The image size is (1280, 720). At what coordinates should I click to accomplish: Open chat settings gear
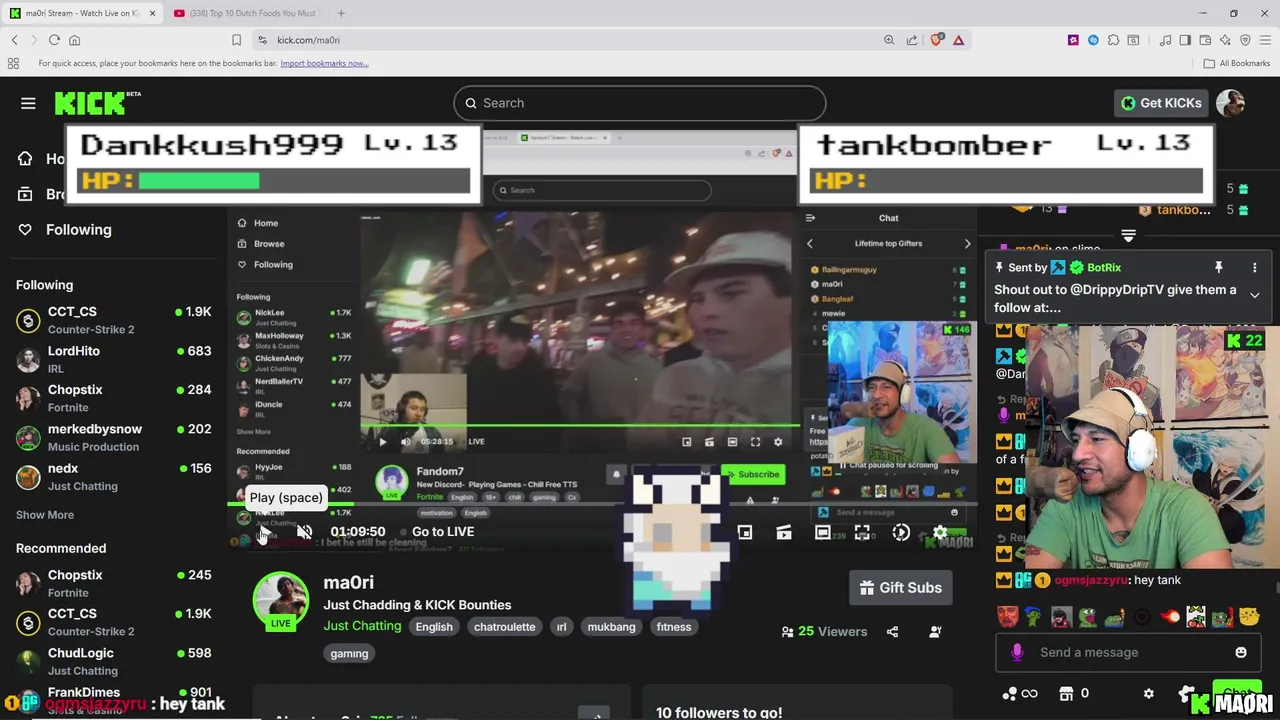click(1148, 693)
